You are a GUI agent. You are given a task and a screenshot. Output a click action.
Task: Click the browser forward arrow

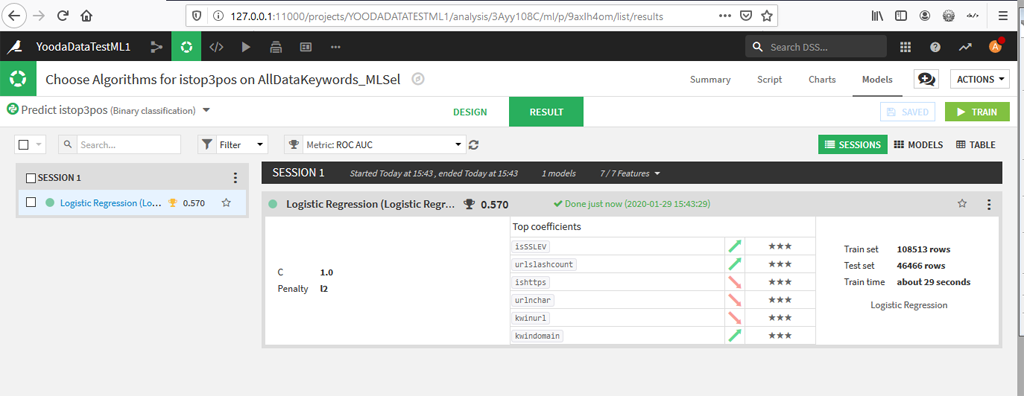(39, 16)
